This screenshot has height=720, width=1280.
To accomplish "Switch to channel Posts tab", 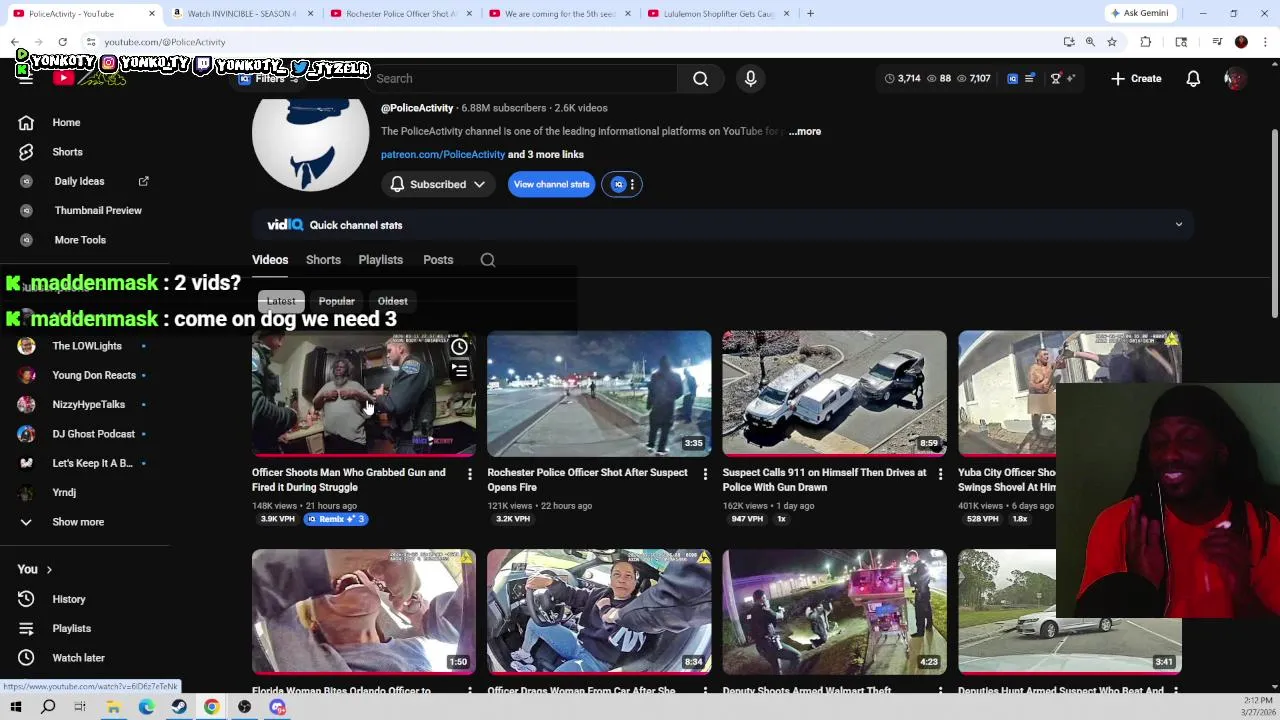I will [438, 260].
